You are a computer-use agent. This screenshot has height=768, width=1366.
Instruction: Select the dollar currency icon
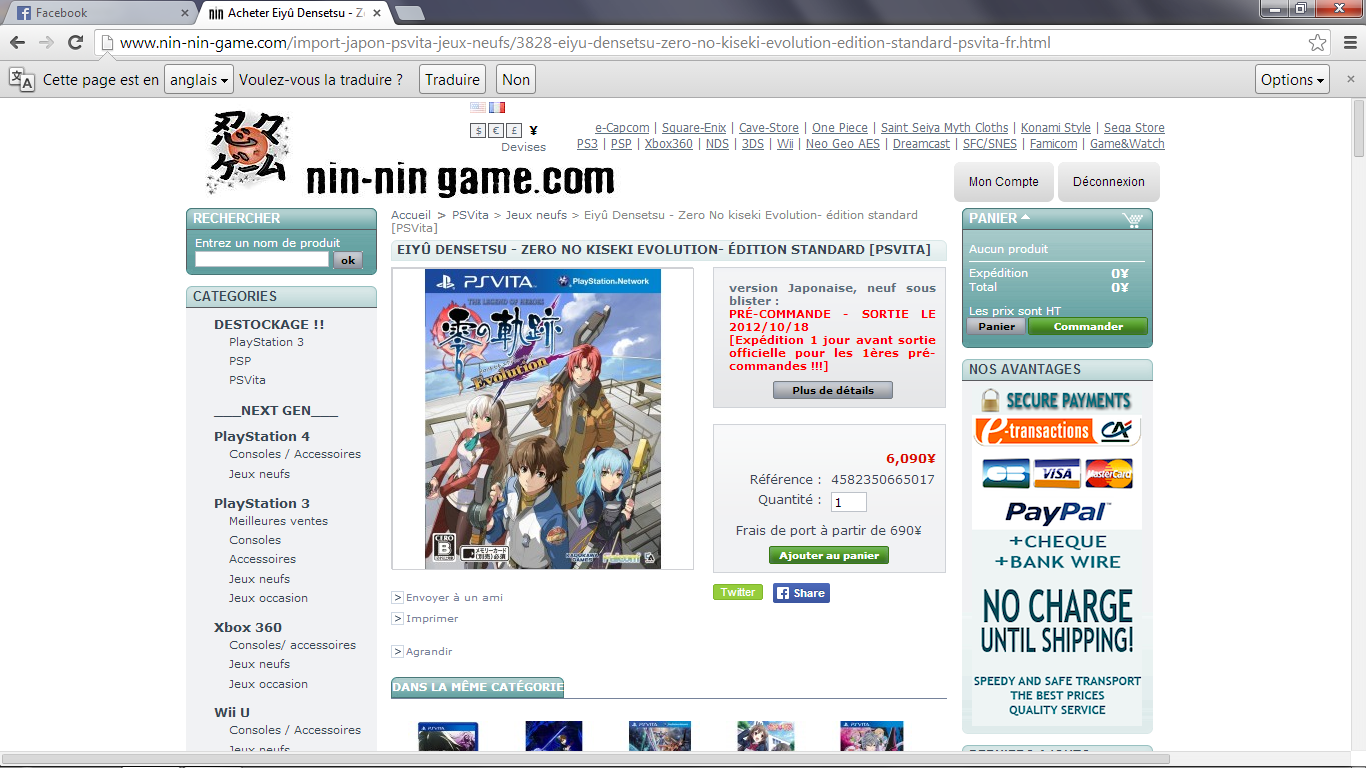click(478, 130)
